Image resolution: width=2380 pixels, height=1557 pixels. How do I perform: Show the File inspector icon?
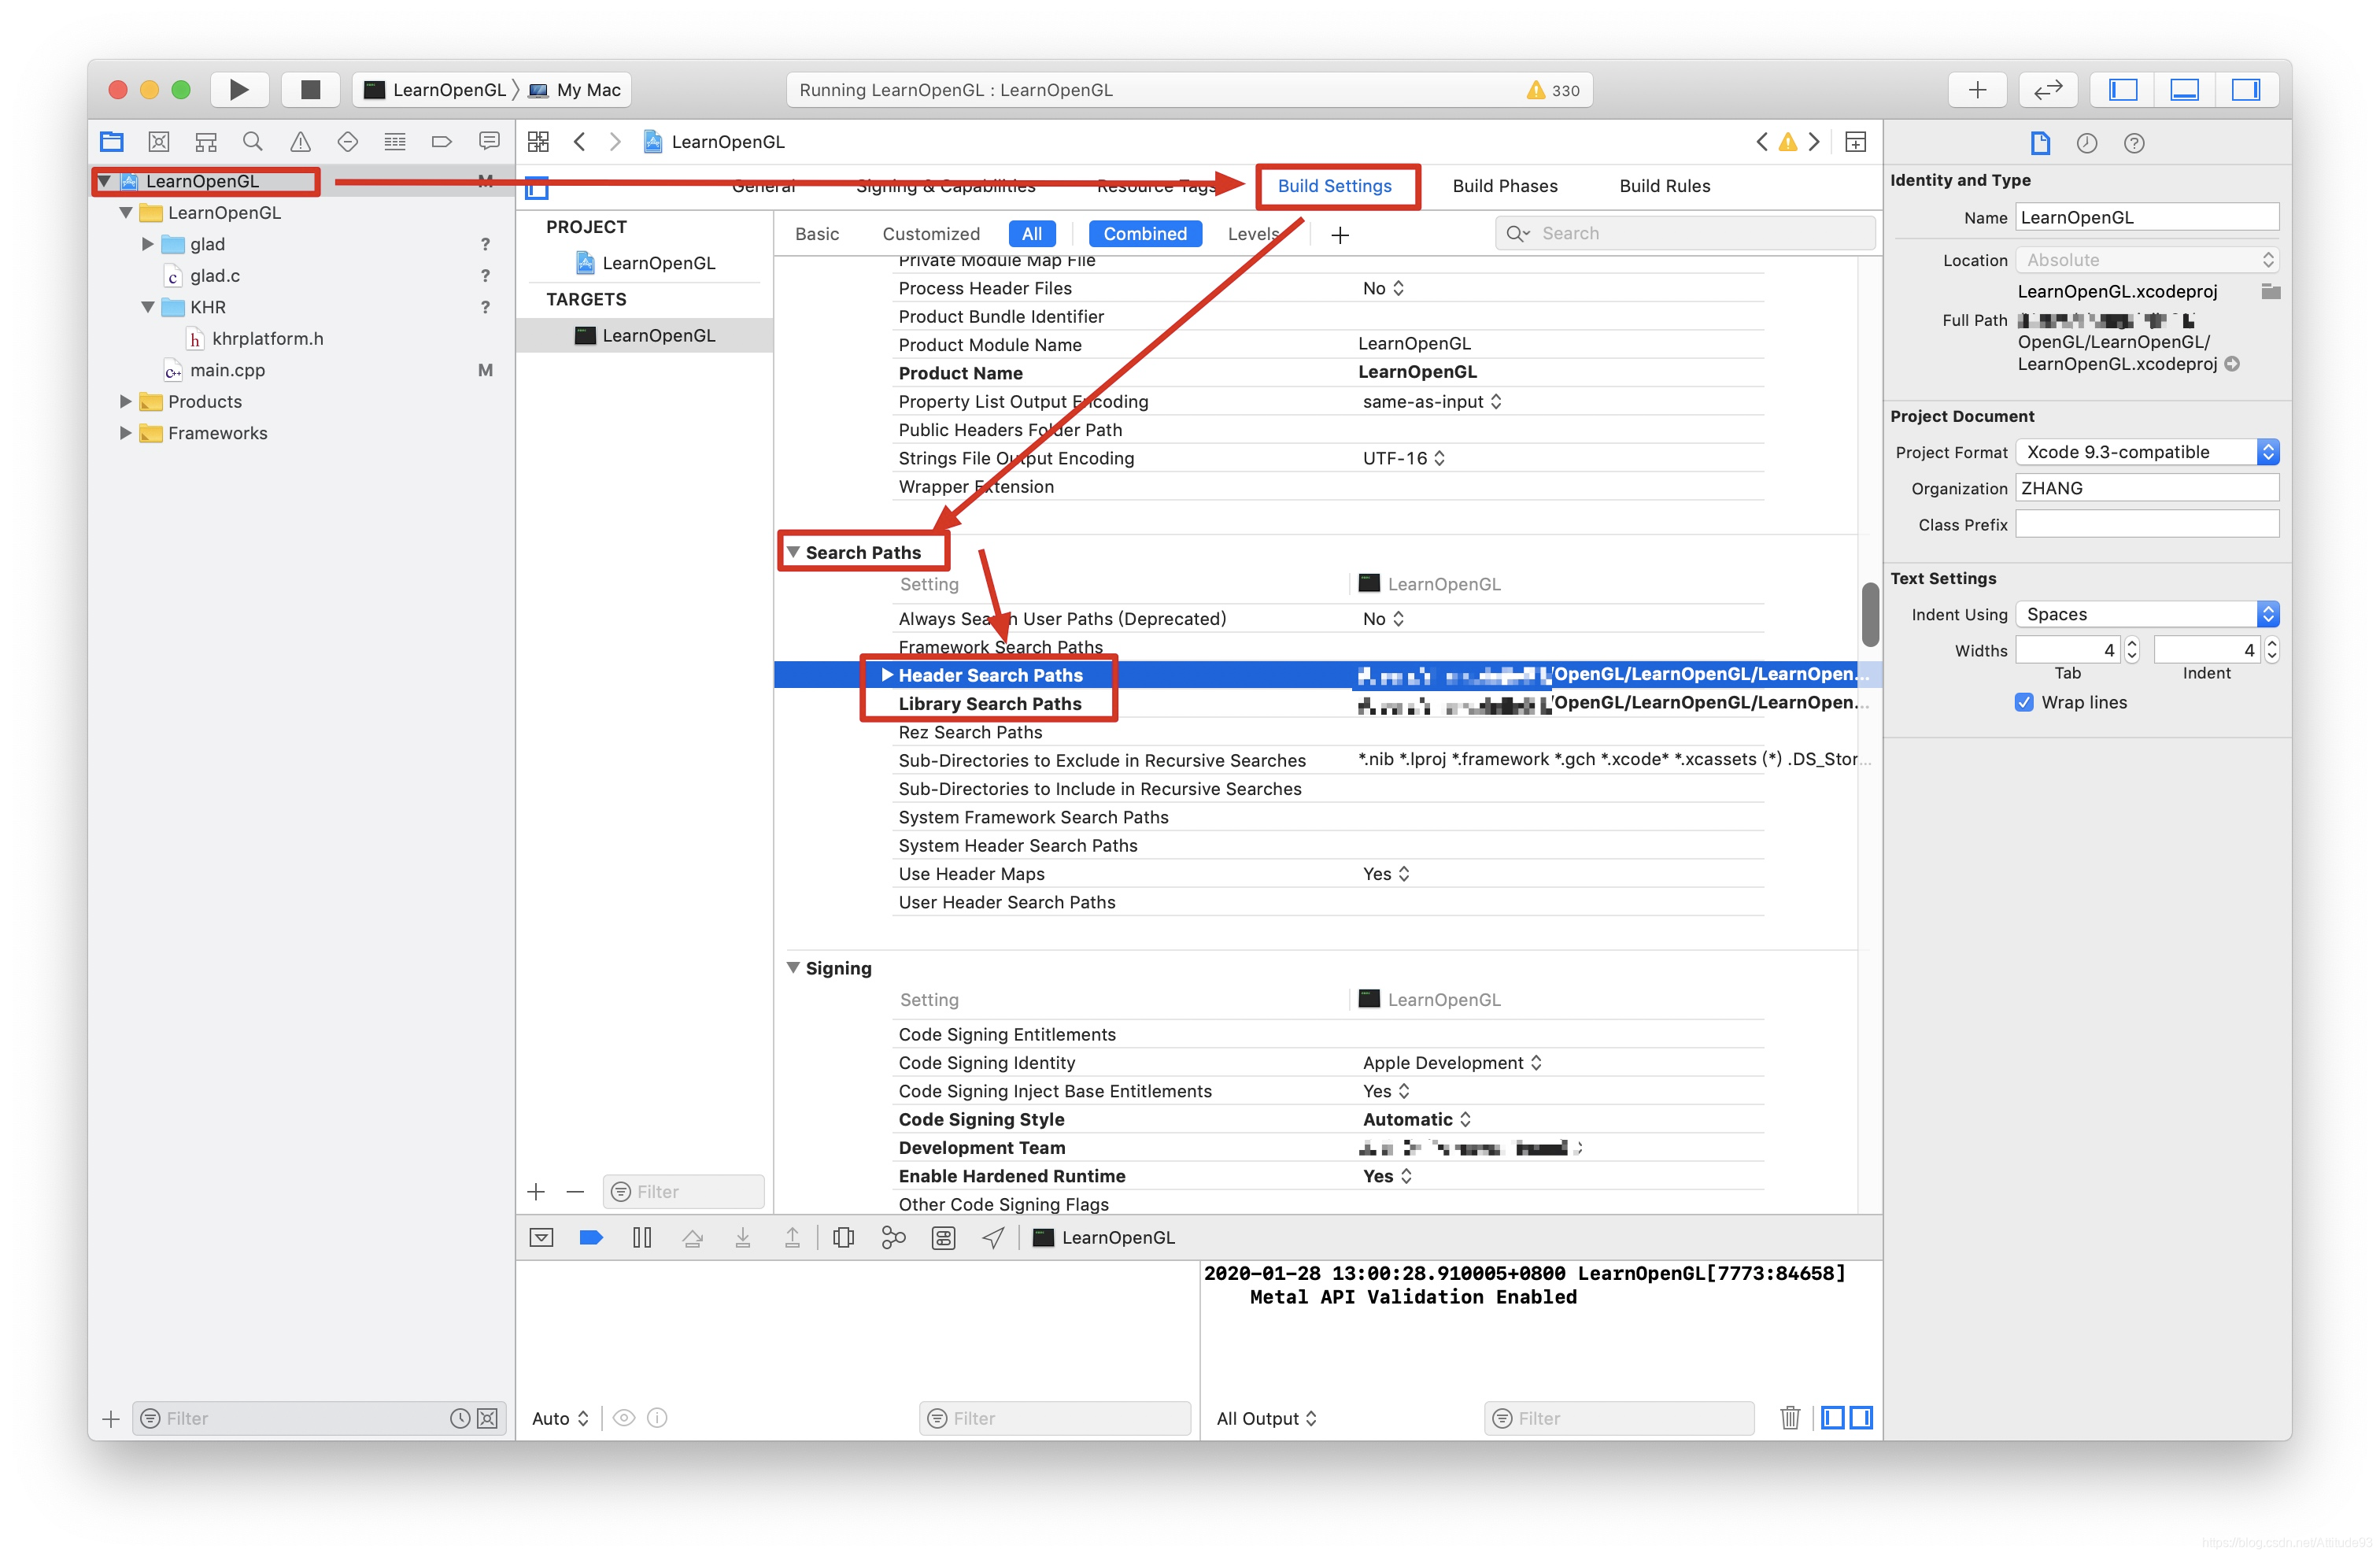tap(2040, 143)
